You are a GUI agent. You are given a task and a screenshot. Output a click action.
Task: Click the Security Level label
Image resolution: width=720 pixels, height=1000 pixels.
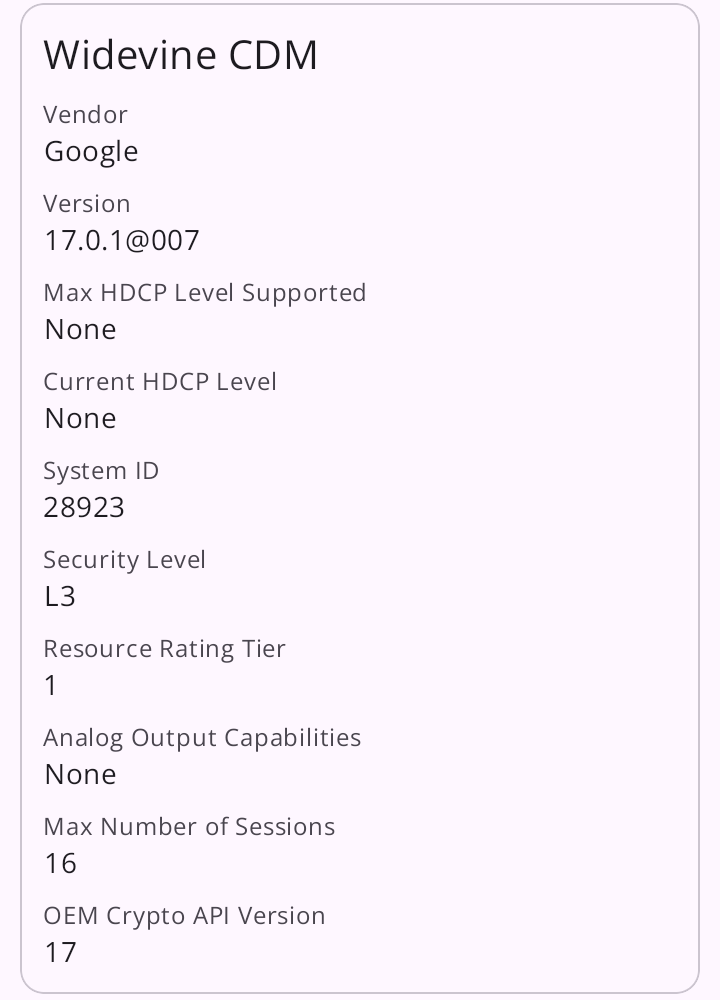pyautogui.click(x=124, y=560)
